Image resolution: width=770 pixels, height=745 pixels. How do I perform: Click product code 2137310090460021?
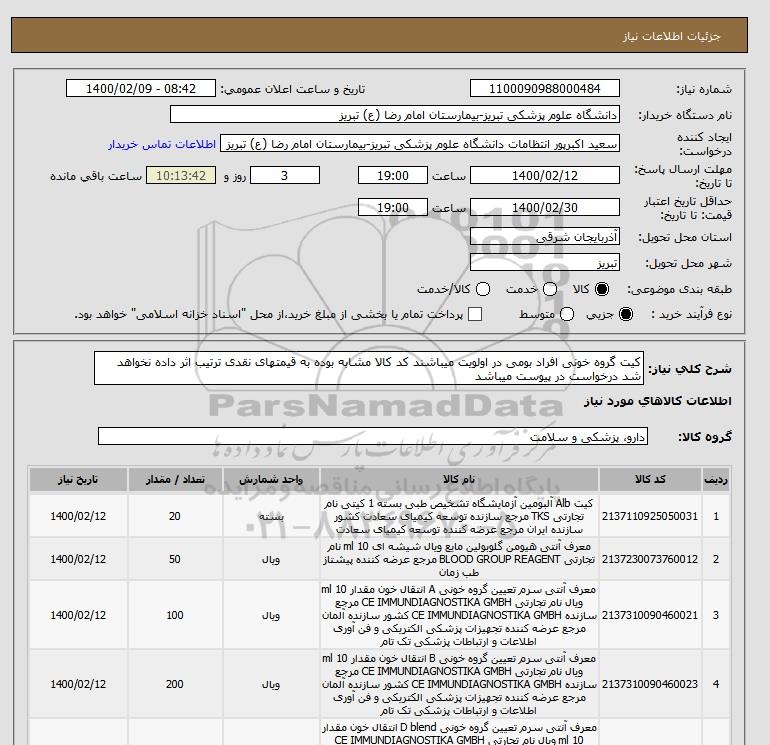pyautogui.click(x=650, y=615)
